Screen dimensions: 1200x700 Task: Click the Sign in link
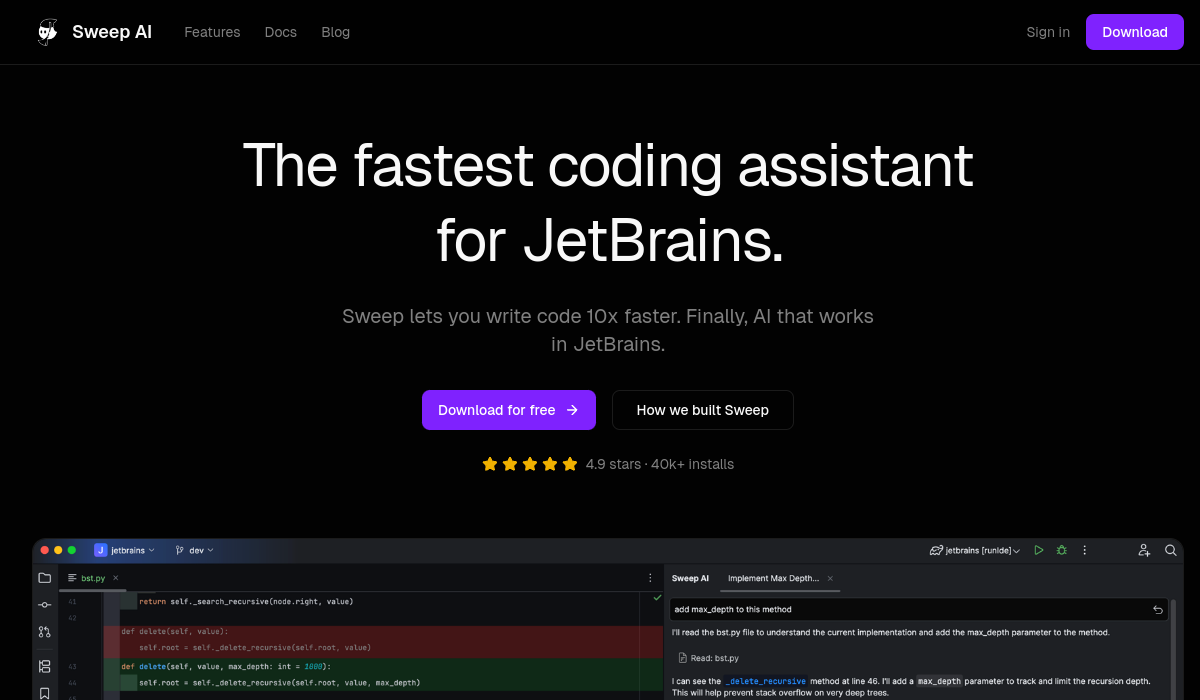(x=1048, y=32)
